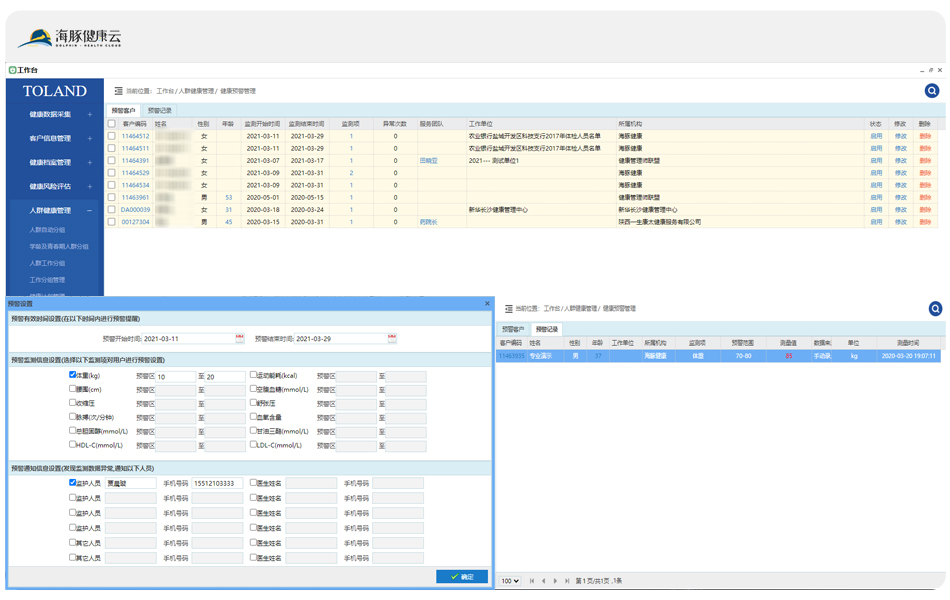Switch to 预警记录 tab above customer table

coord(160,110)
